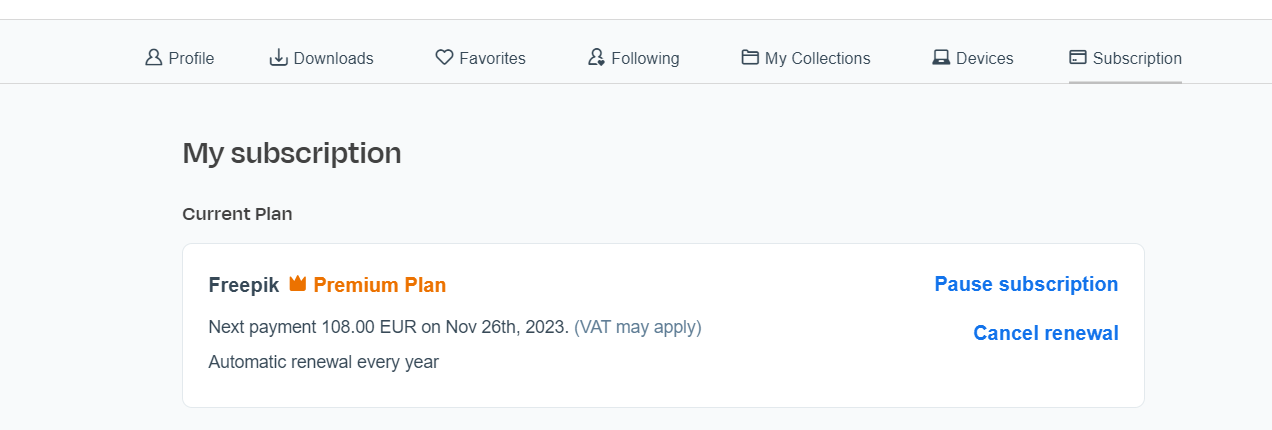Click the Downloads arrow icon

tap(279, 58)
